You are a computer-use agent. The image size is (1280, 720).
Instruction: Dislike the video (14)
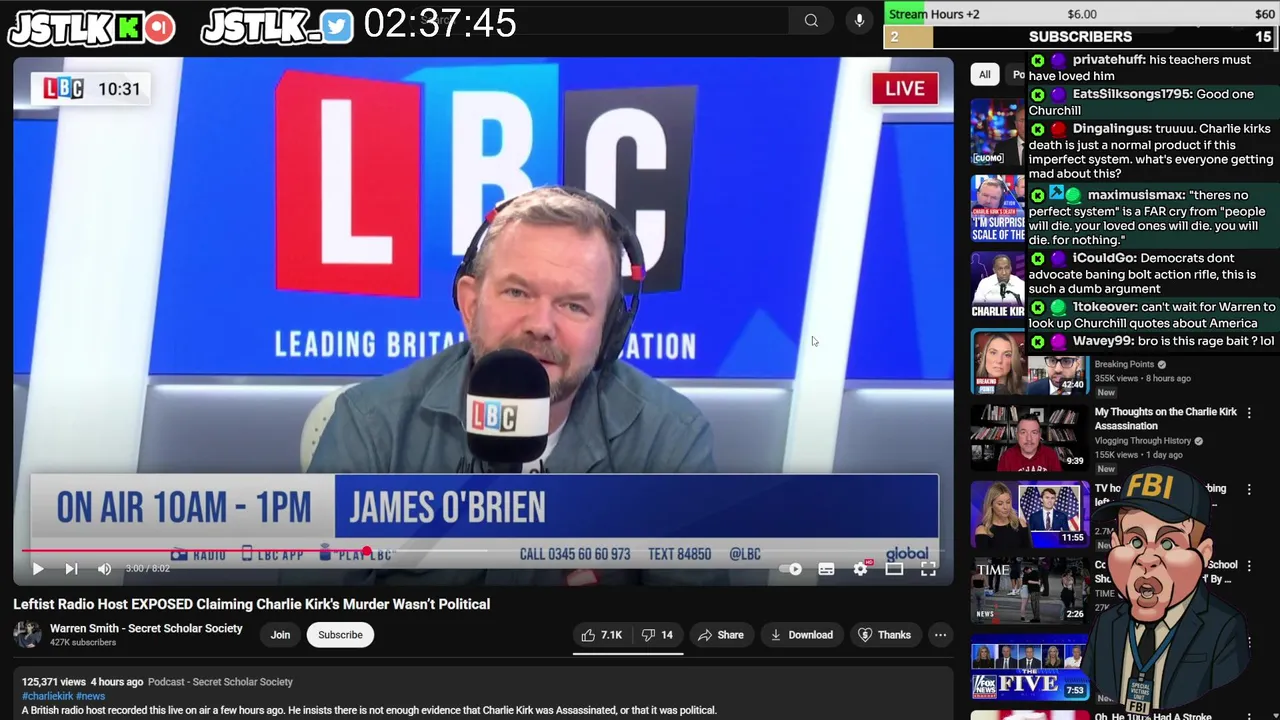658,635
